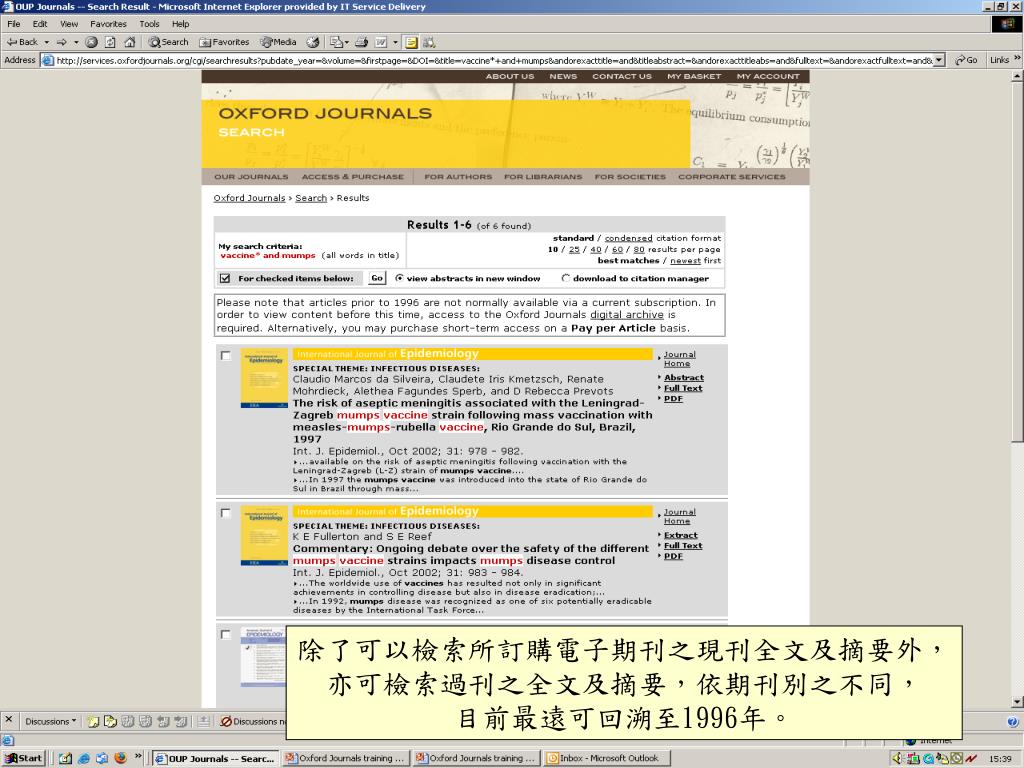Open the Tools menu

[x=150, y=24]
